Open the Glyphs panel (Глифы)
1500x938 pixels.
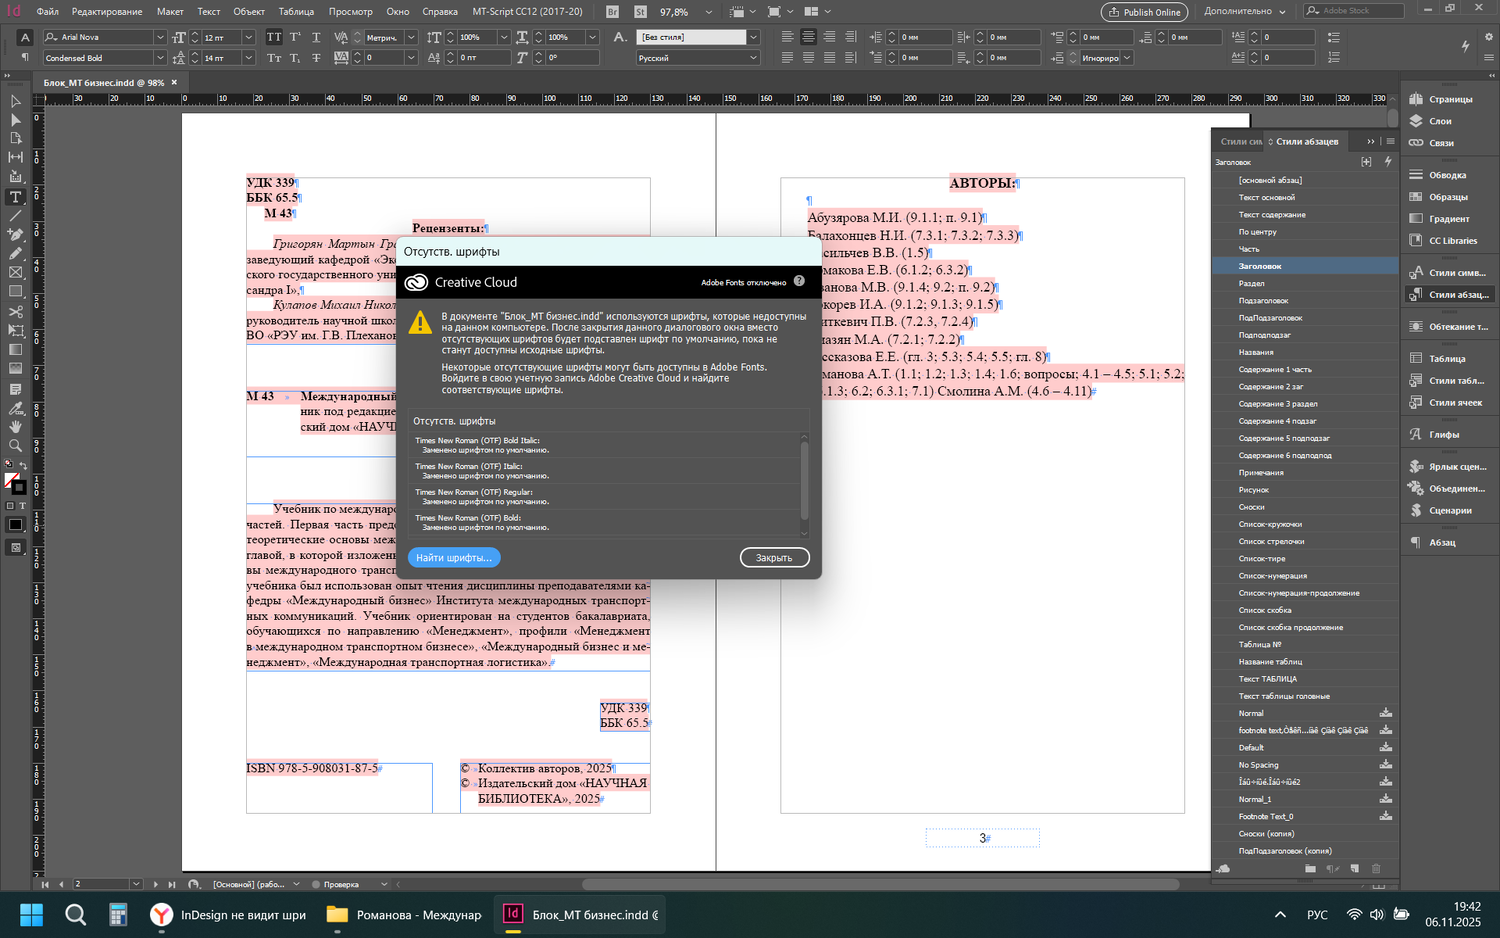tap(1443, 435)
